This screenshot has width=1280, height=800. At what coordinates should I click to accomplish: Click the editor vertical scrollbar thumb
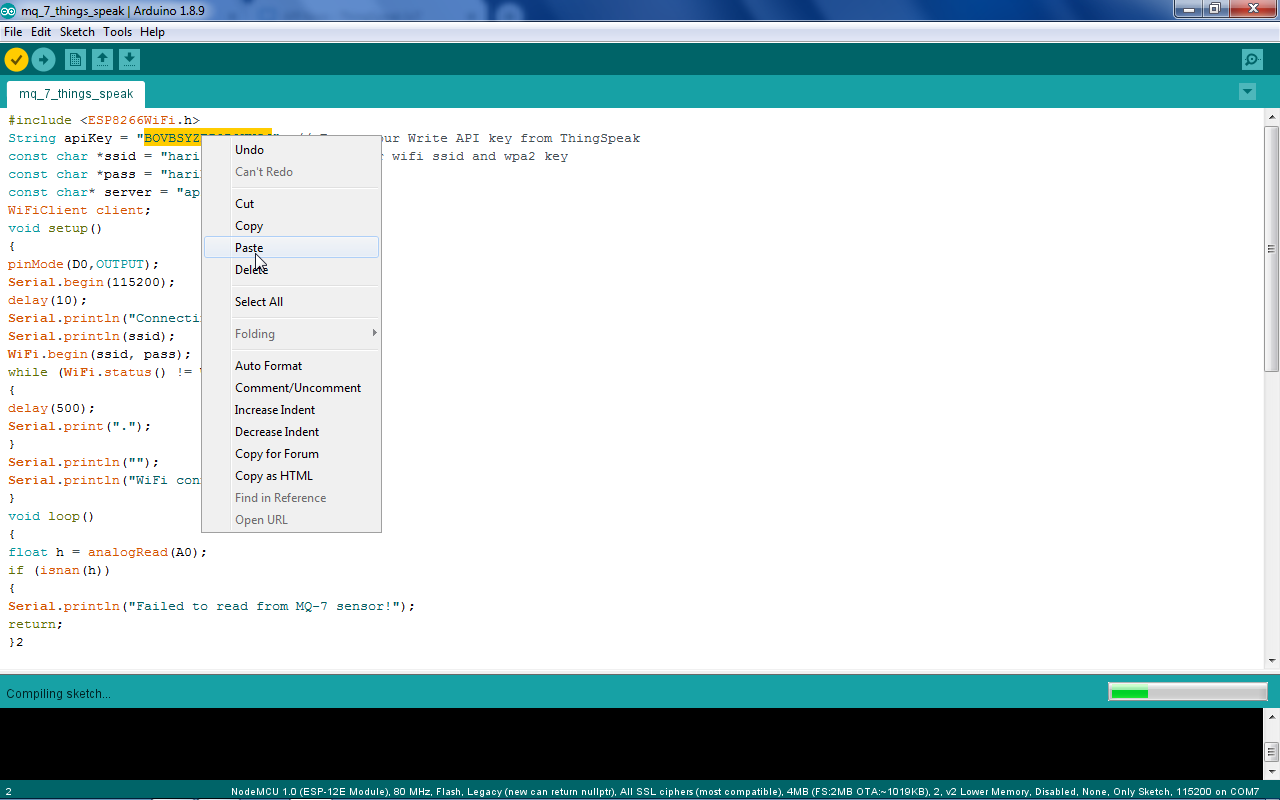[1271, 249]
